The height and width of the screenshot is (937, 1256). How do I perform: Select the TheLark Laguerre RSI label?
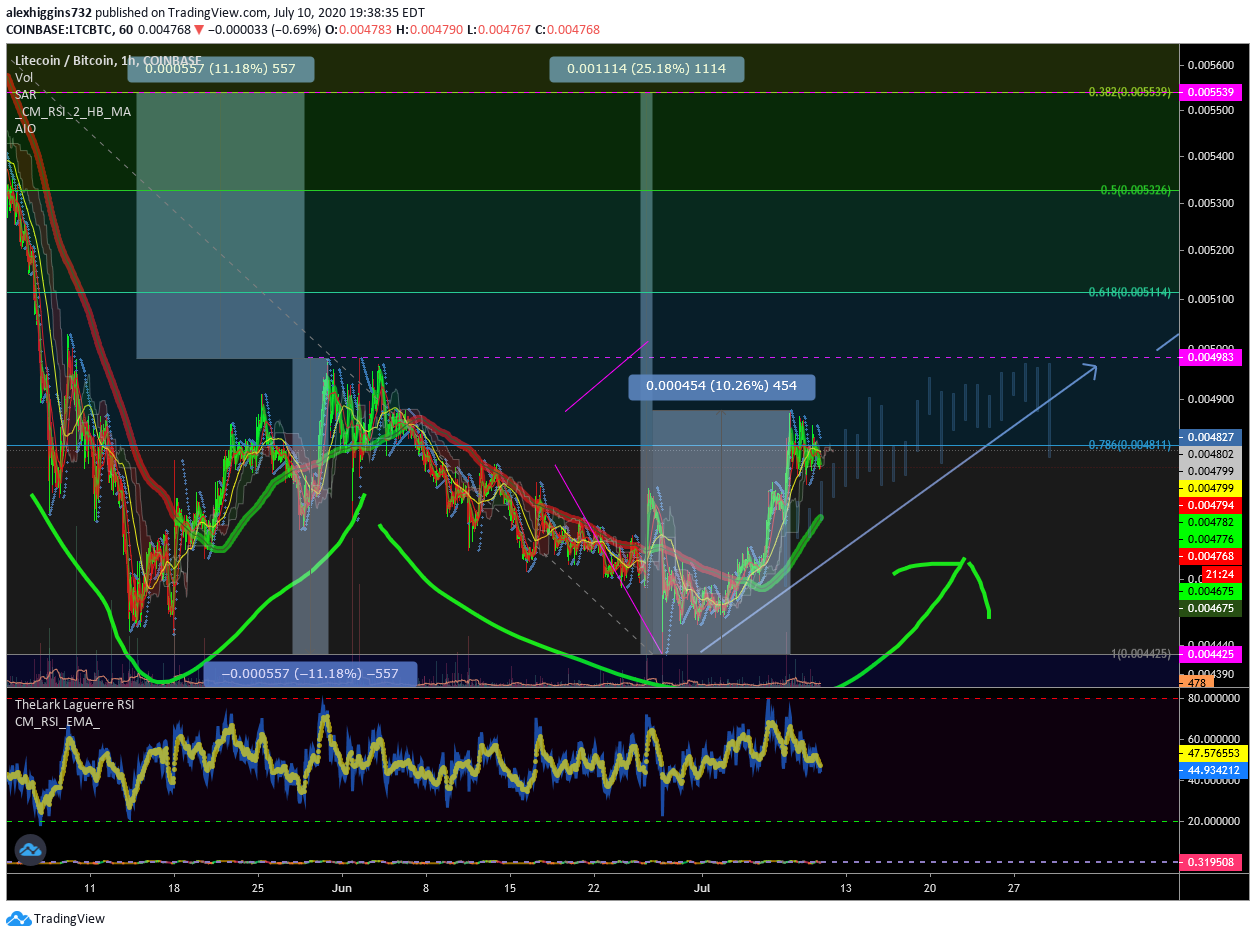tap(75, 704)
